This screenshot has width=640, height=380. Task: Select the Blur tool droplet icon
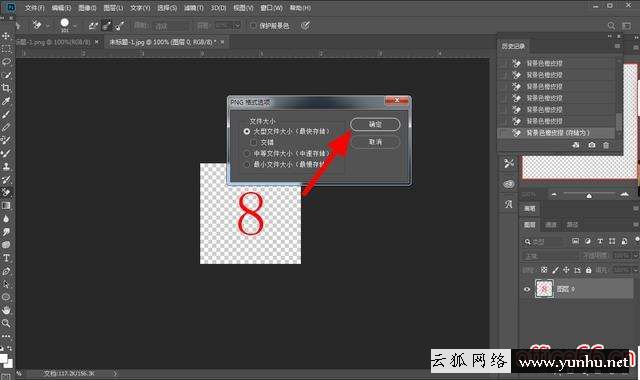(x=6, y=218)
